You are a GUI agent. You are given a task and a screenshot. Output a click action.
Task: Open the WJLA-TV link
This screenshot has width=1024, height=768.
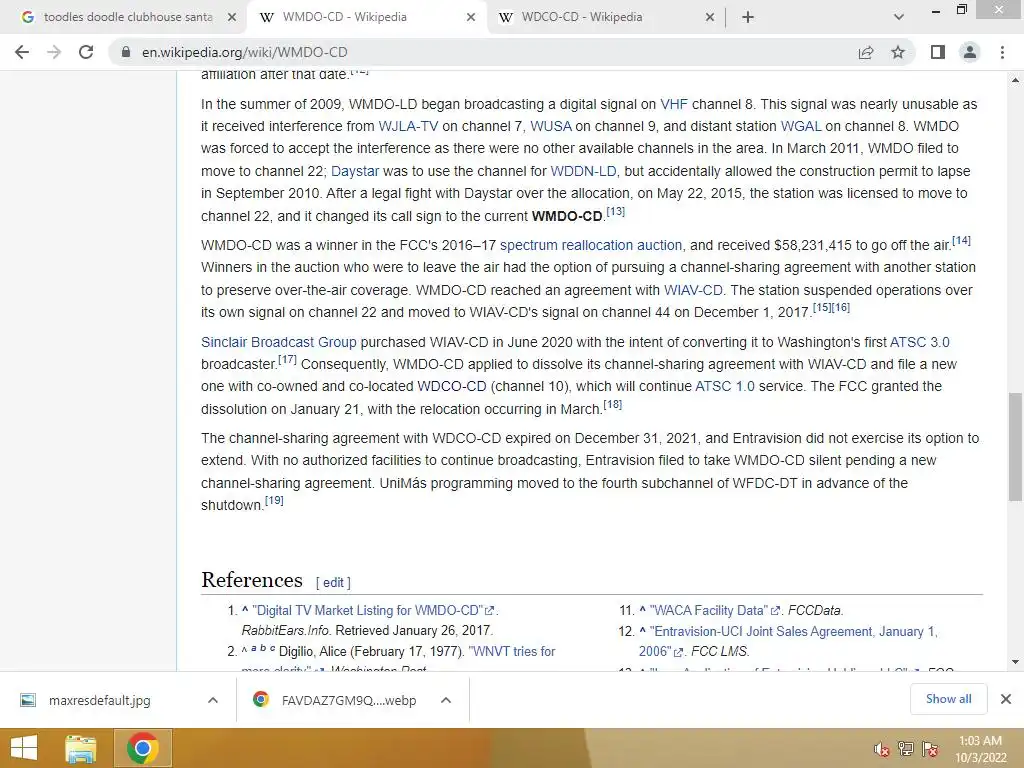tap(408, 126)
